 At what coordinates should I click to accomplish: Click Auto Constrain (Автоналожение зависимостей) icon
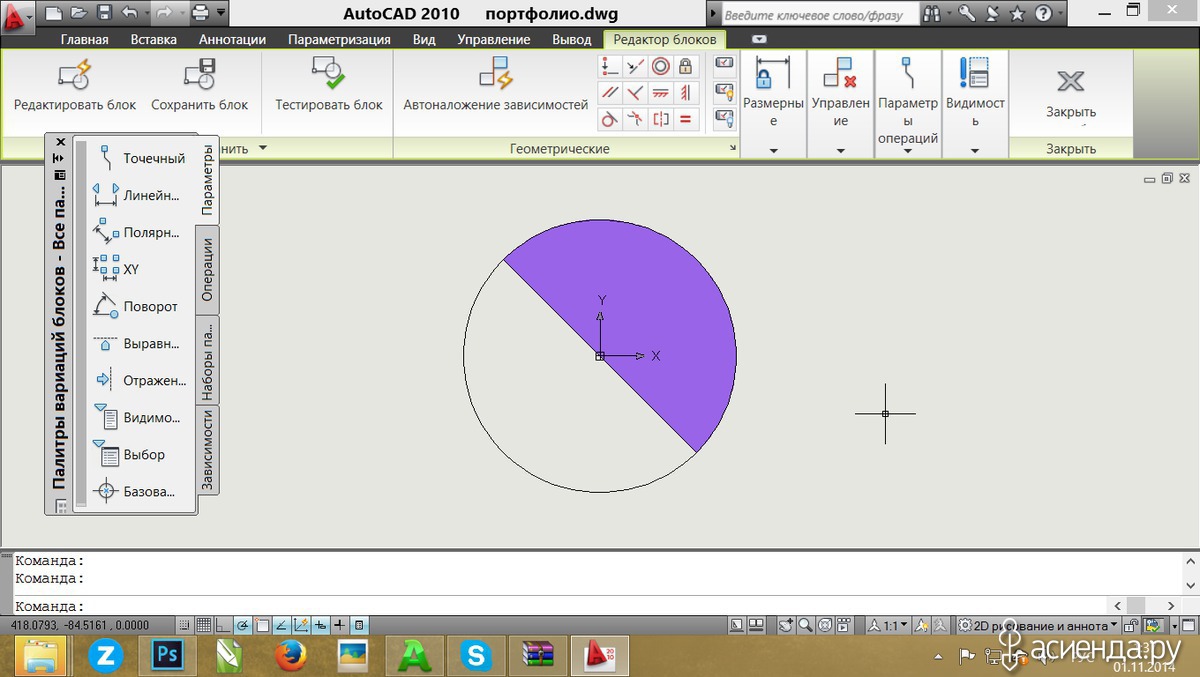coord(496,73)
